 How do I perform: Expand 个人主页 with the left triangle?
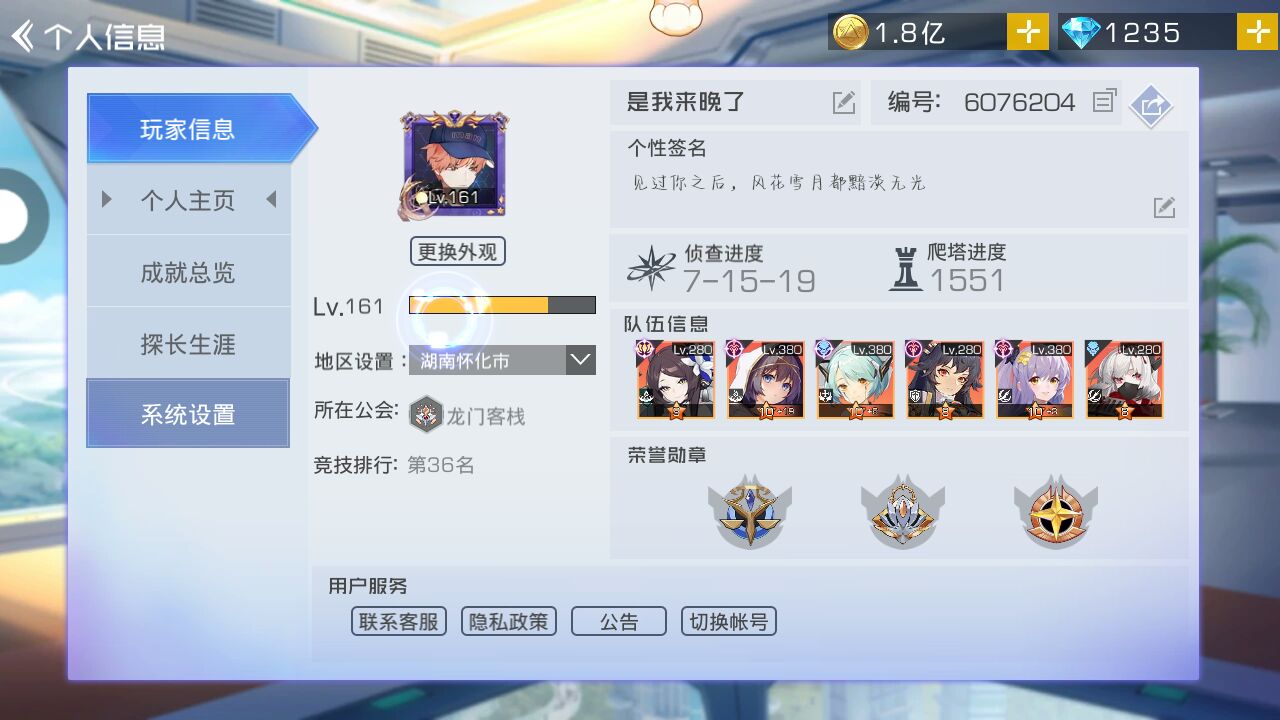[107, 200]
